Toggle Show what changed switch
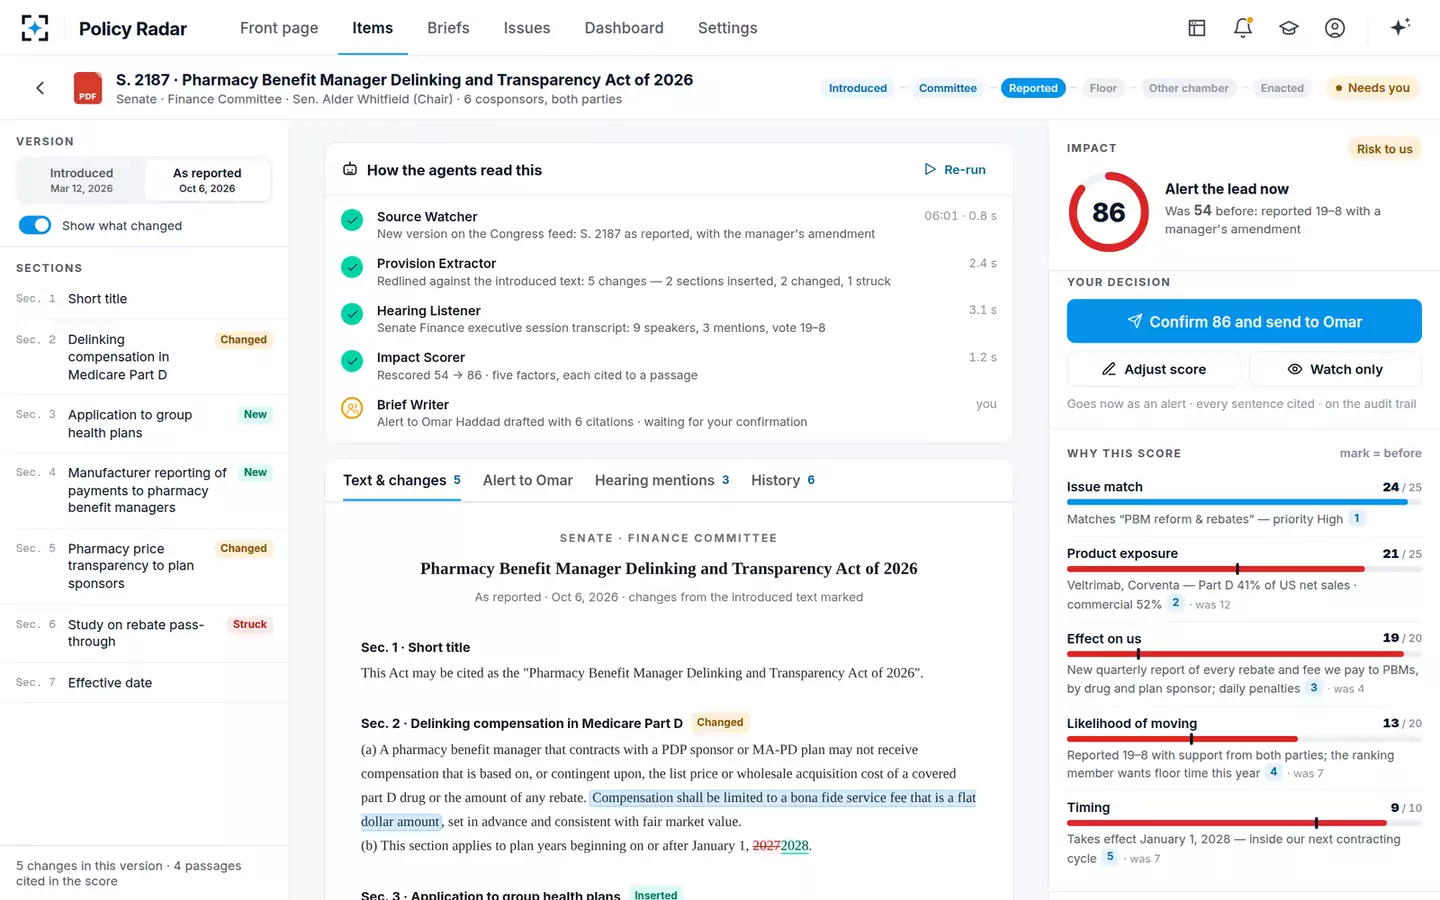Viewport: 1440px width, 900px height. [x=35, y=225]
